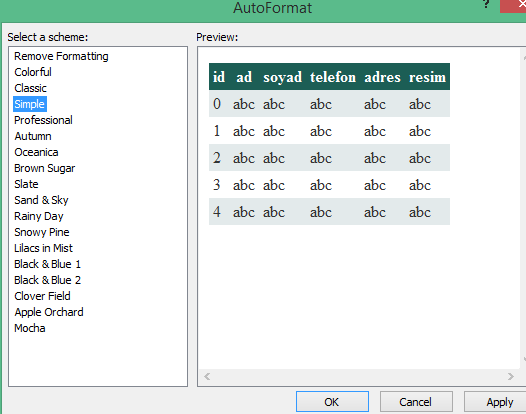Choose the Classic scheme

(x=31, y=88)
